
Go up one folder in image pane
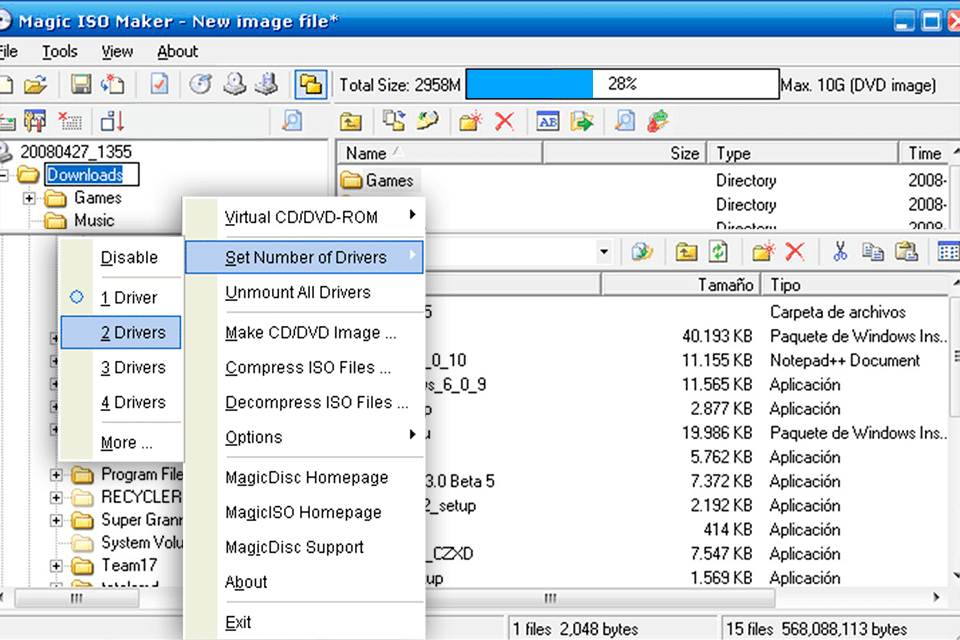[350, 121]
